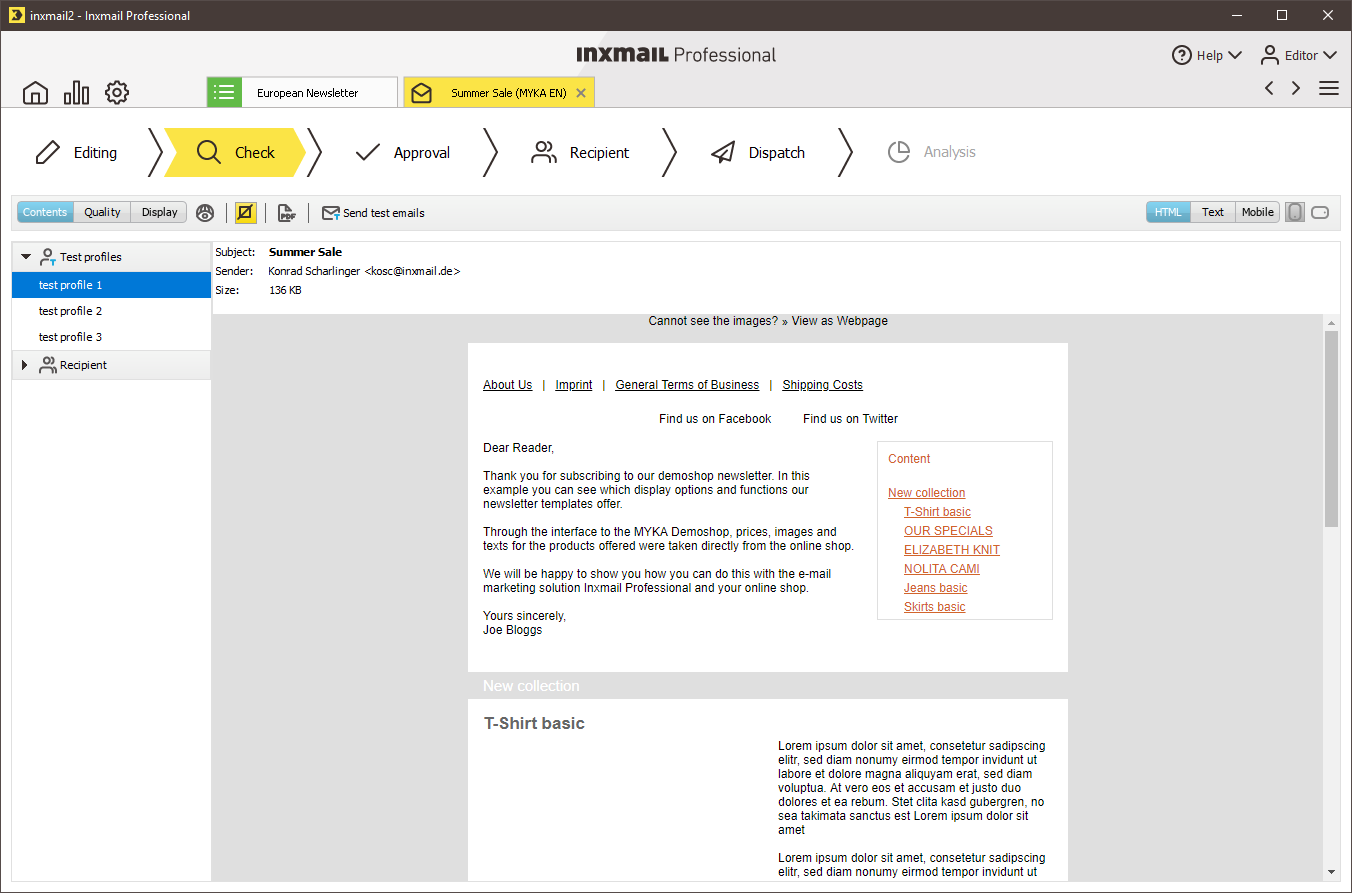Click the preview vertical scrollbar thumb

click(1331, 428)
